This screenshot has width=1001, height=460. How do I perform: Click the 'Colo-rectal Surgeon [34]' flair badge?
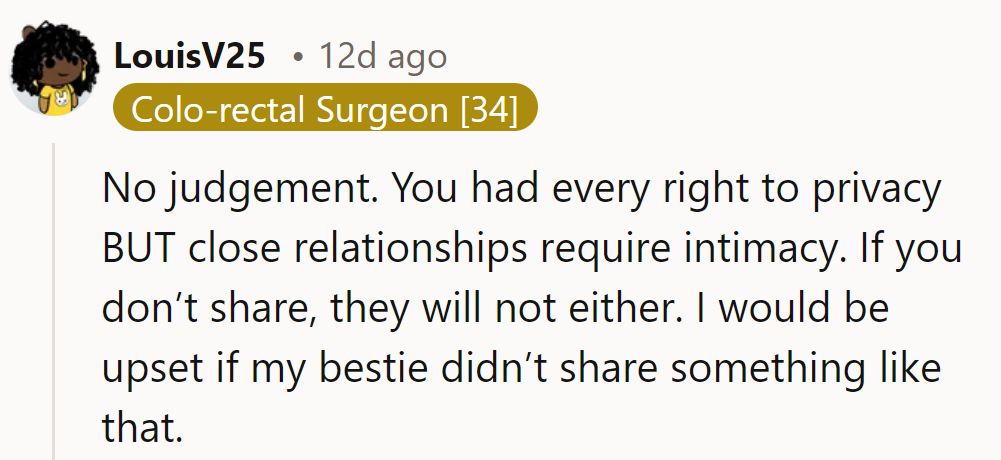pos(326,109)
